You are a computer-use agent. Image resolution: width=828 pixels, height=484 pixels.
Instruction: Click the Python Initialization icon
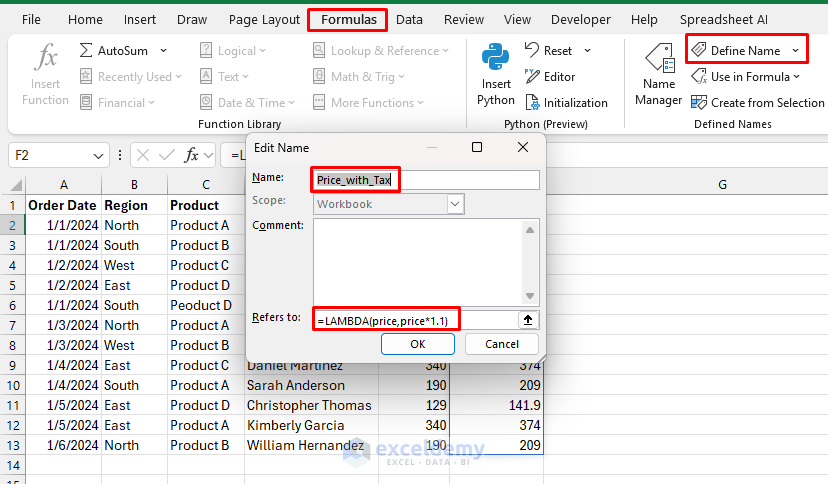coord(530,103)
